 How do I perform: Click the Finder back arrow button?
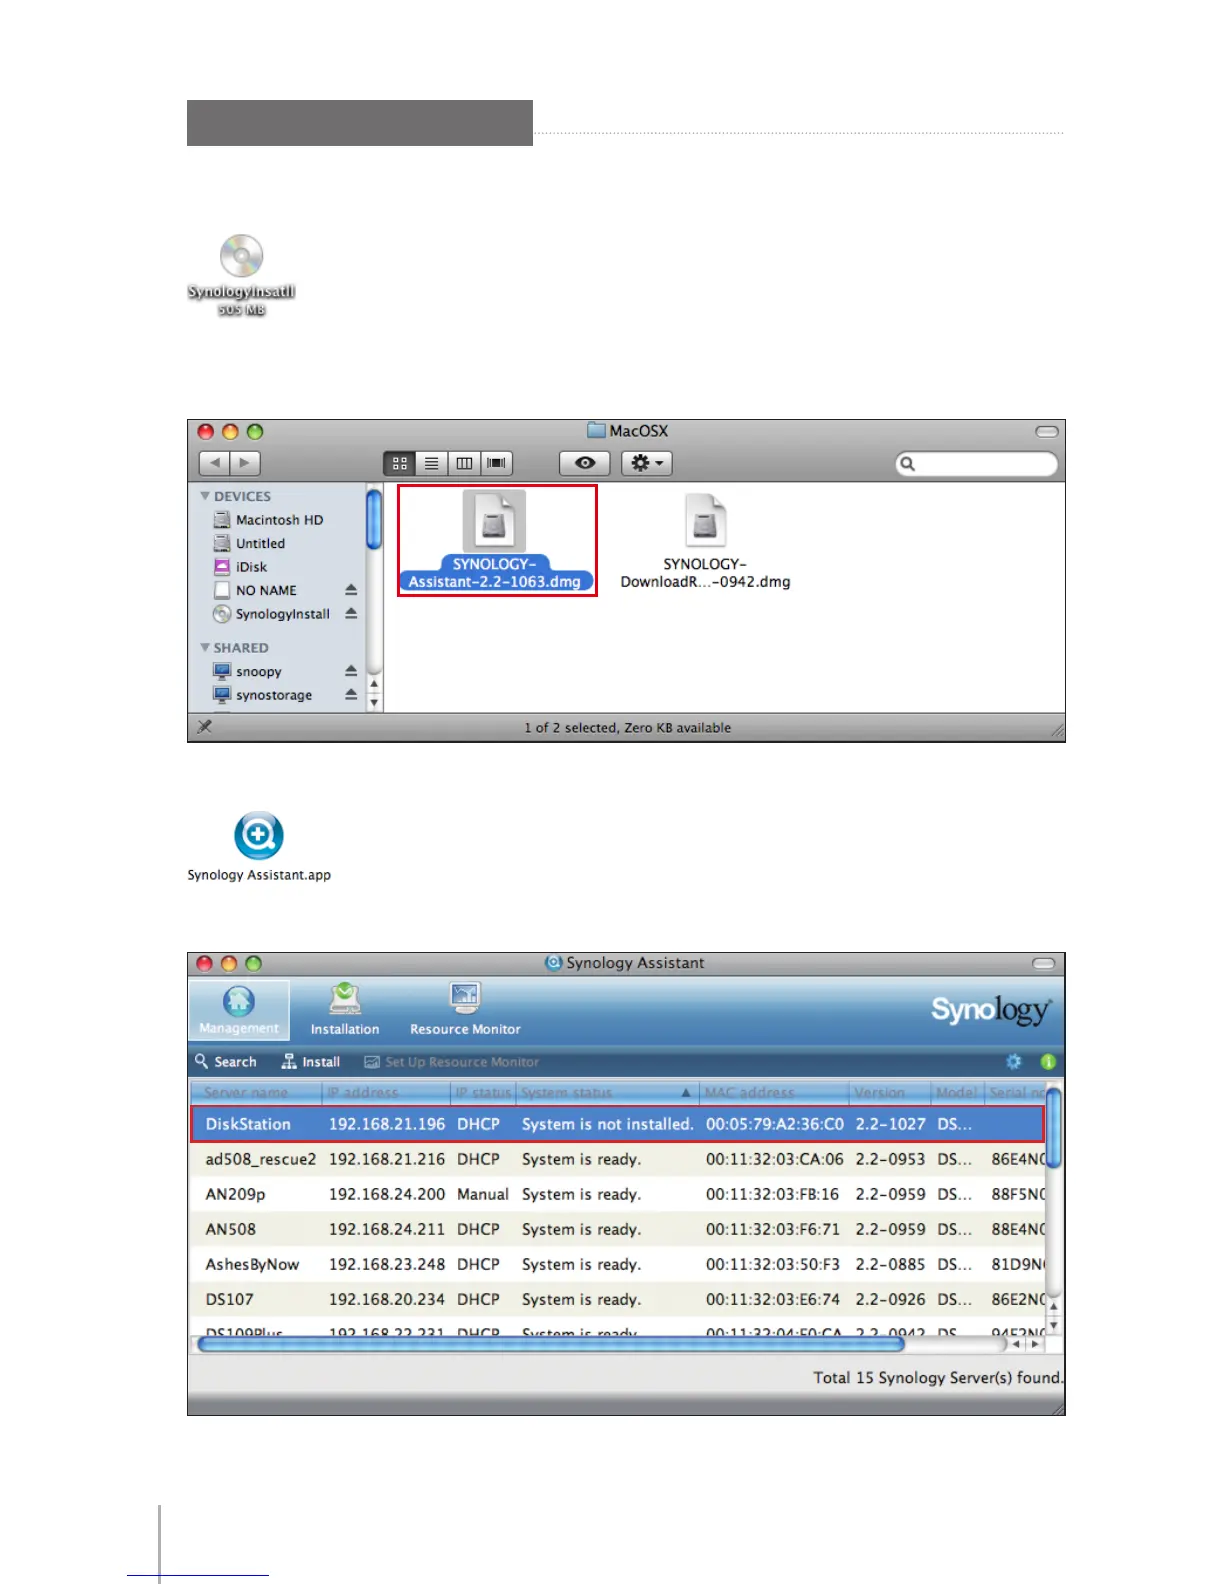tap(214, 463)
